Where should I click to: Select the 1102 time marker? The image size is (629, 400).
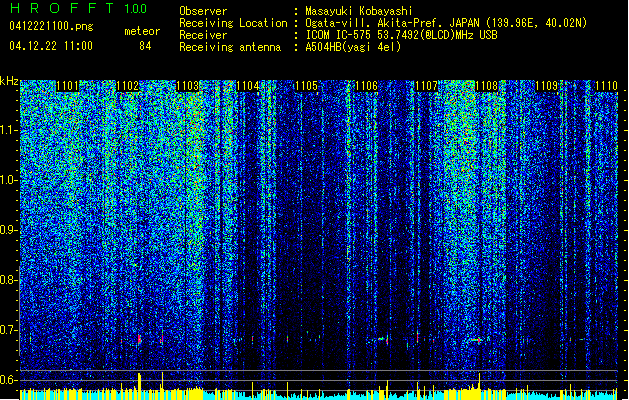(x=128, y=86)
